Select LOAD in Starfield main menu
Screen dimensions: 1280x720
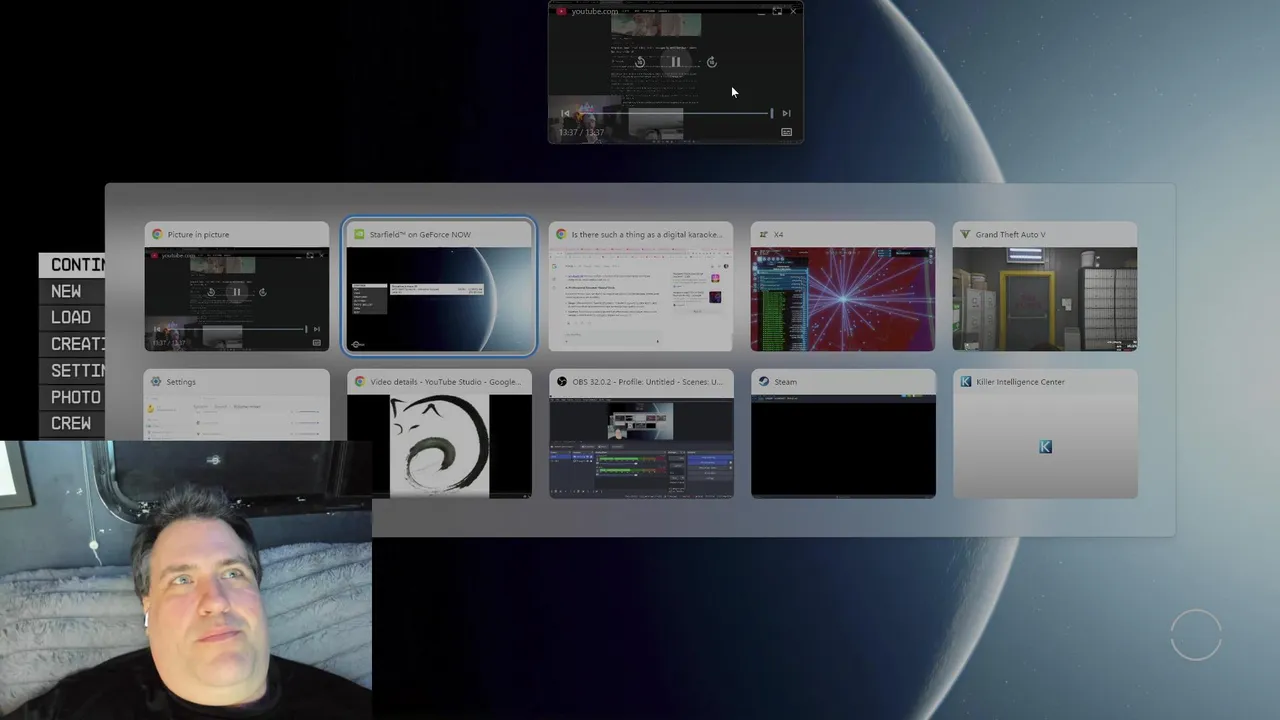point(71,317)
